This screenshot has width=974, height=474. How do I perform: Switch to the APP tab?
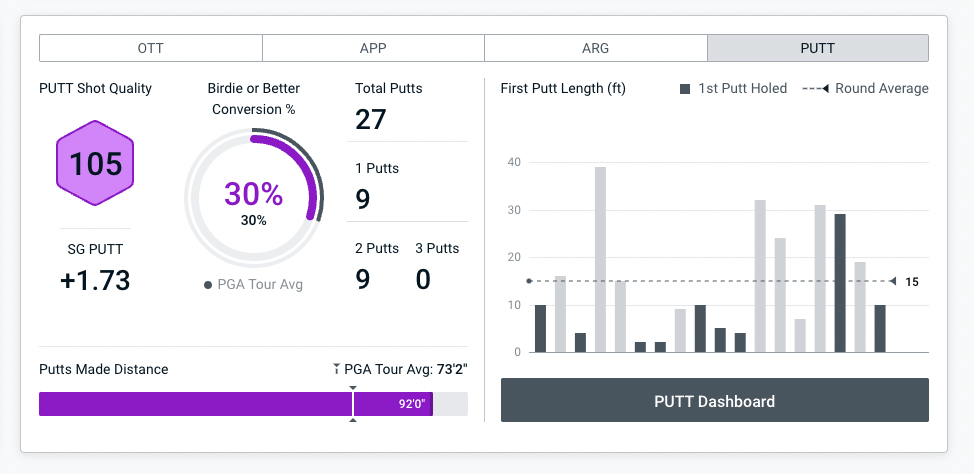pyautogui.click(x=373, y=48)
